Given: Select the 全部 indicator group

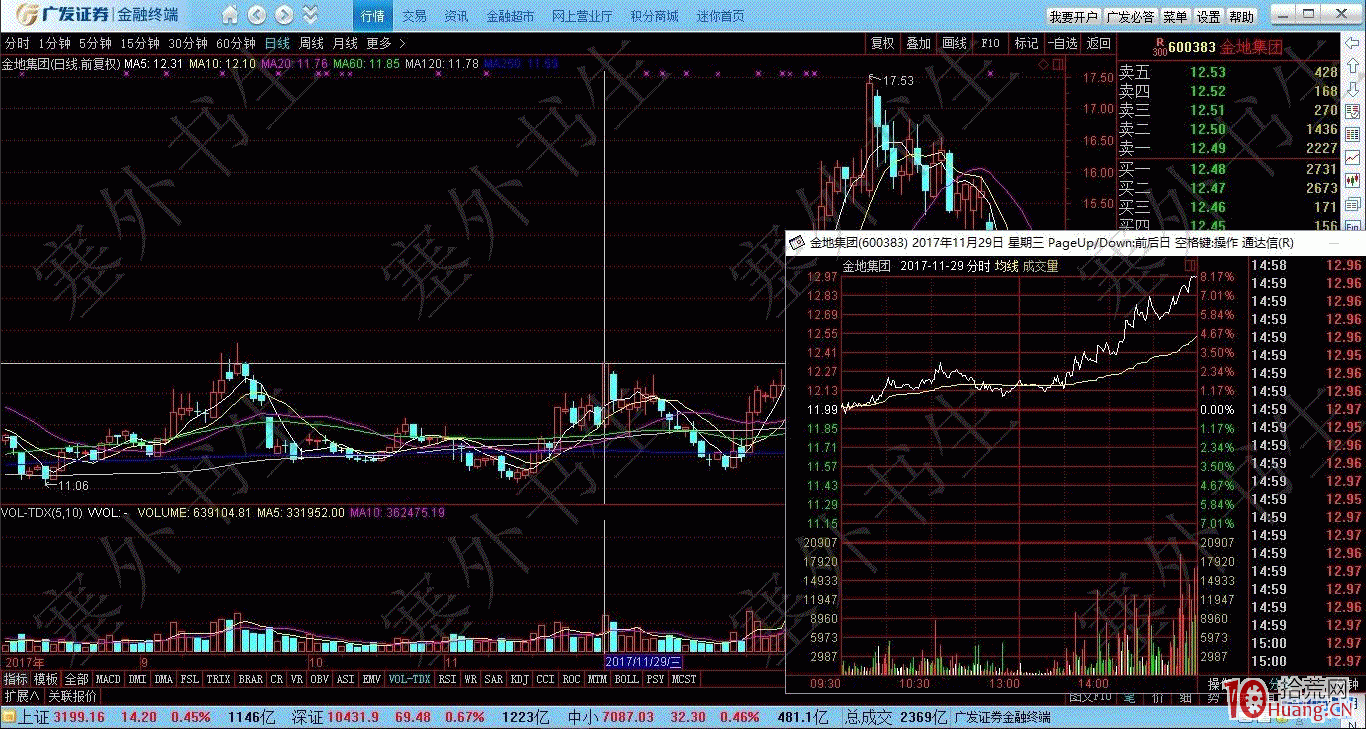Looking at the screenshot, I should point(77,679).
